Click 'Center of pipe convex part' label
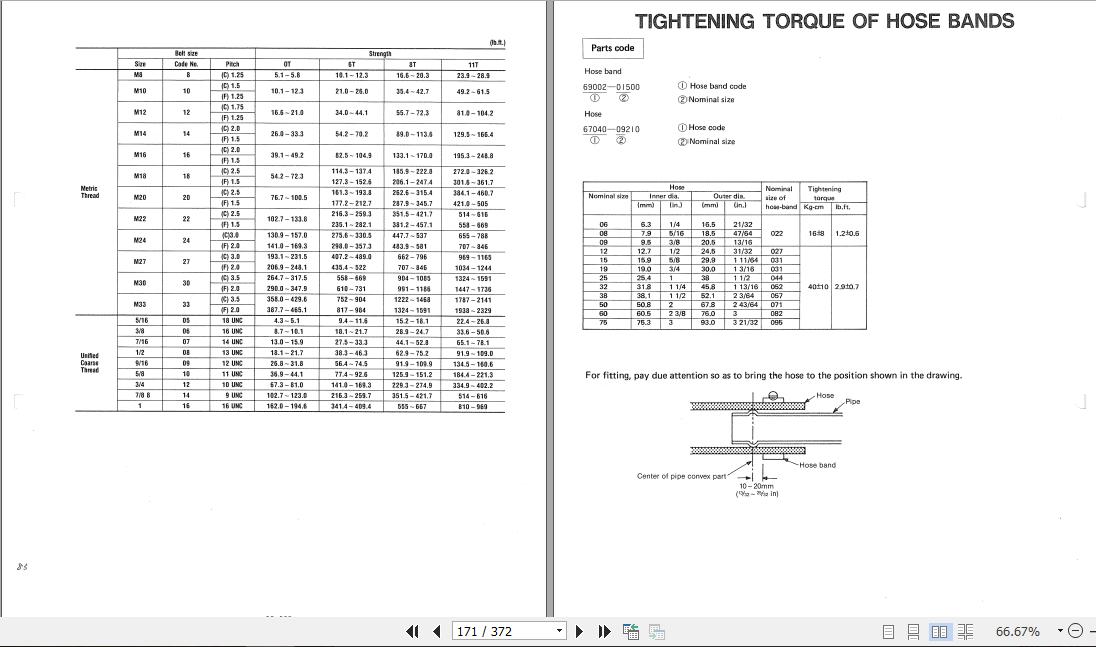 tap(682, 476)
